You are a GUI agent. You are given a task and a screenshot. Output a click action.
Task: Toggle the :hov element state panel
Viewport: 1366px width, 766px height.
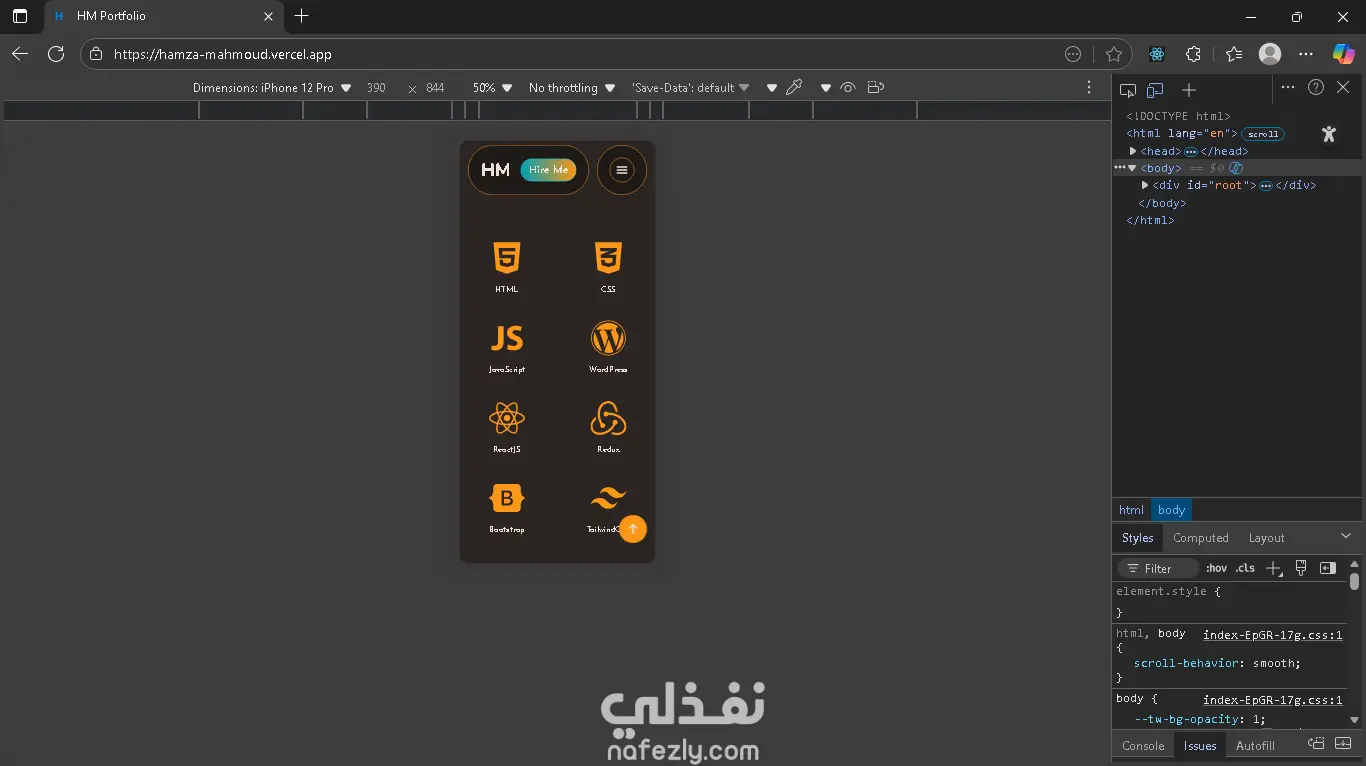coord(1216,568)
